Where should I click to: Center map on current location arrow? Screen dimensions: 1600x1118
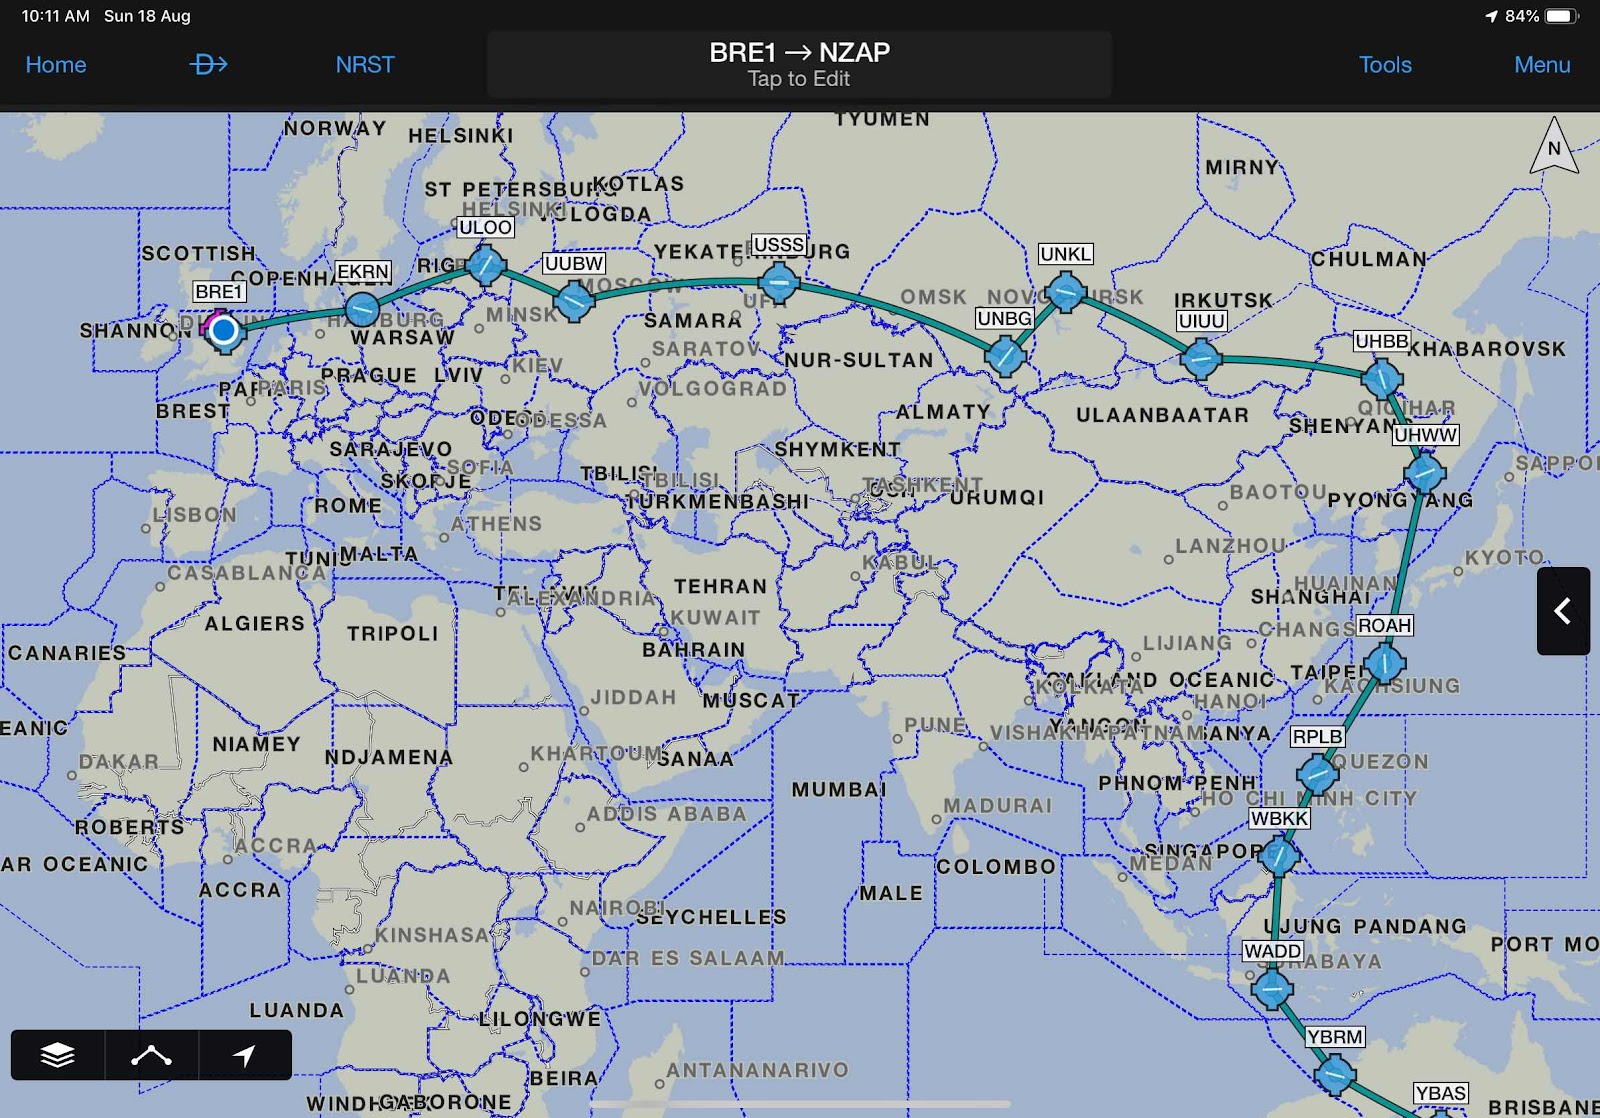tap(245, 1055)
